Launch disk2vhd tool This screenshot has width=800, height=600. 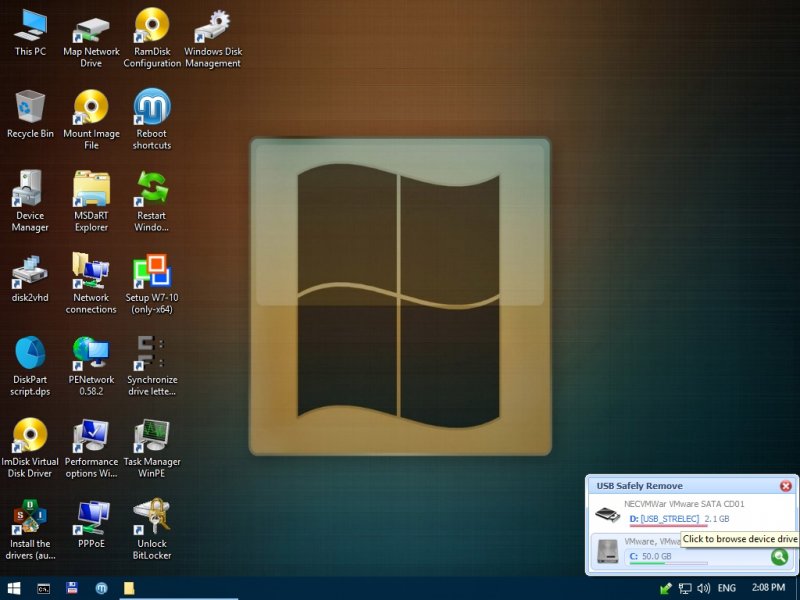coord(30,279)
